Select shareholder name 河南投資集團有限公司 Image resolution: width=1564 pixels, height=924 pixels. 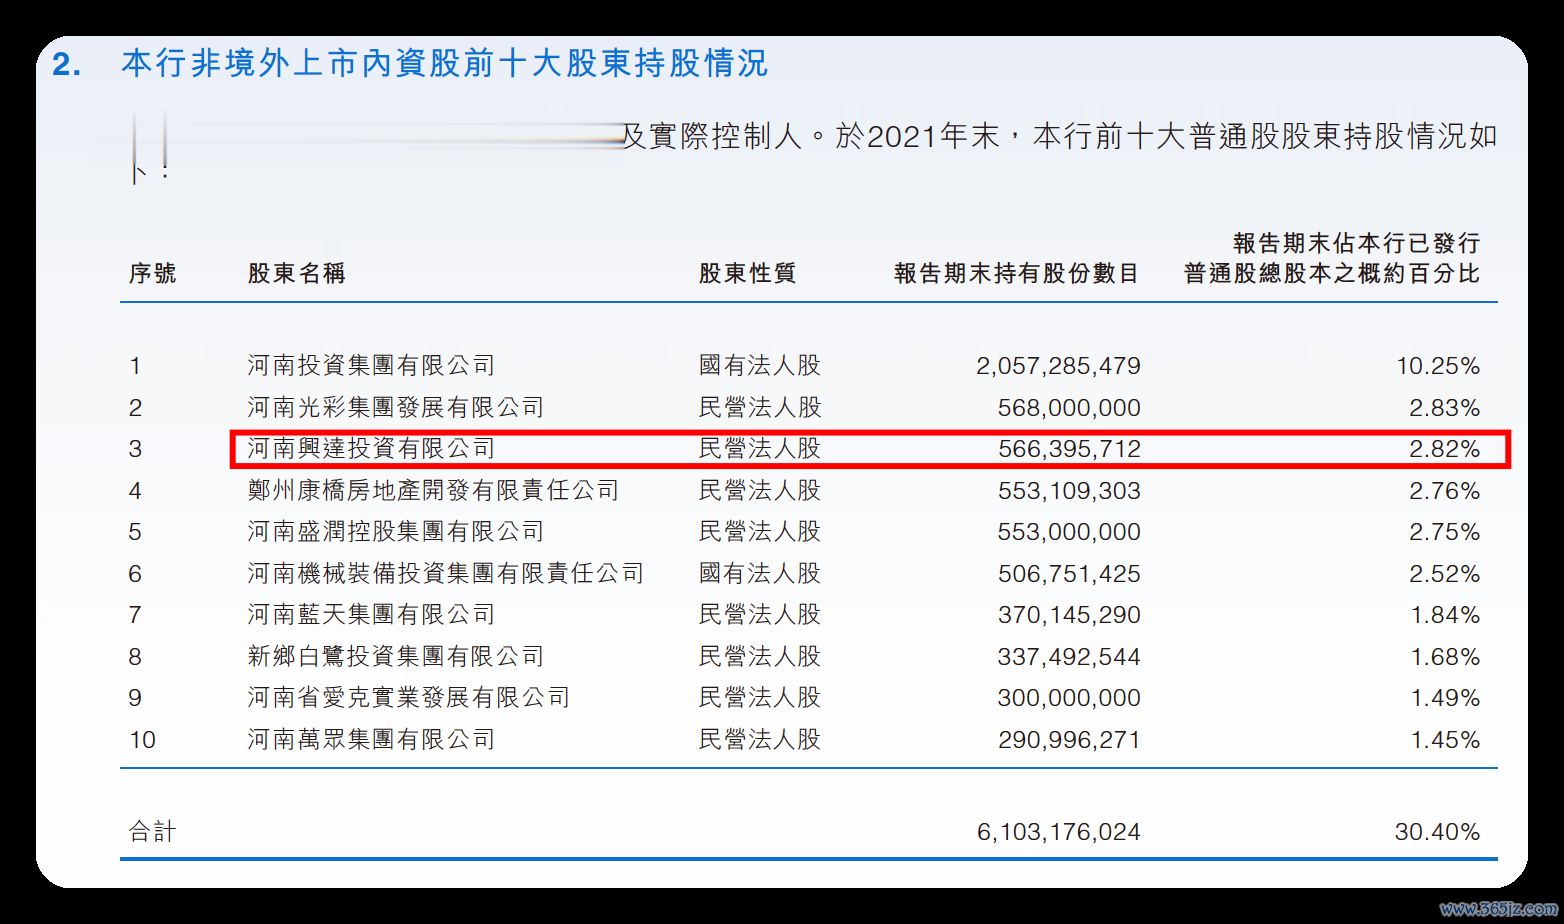[x=372, y=366]
